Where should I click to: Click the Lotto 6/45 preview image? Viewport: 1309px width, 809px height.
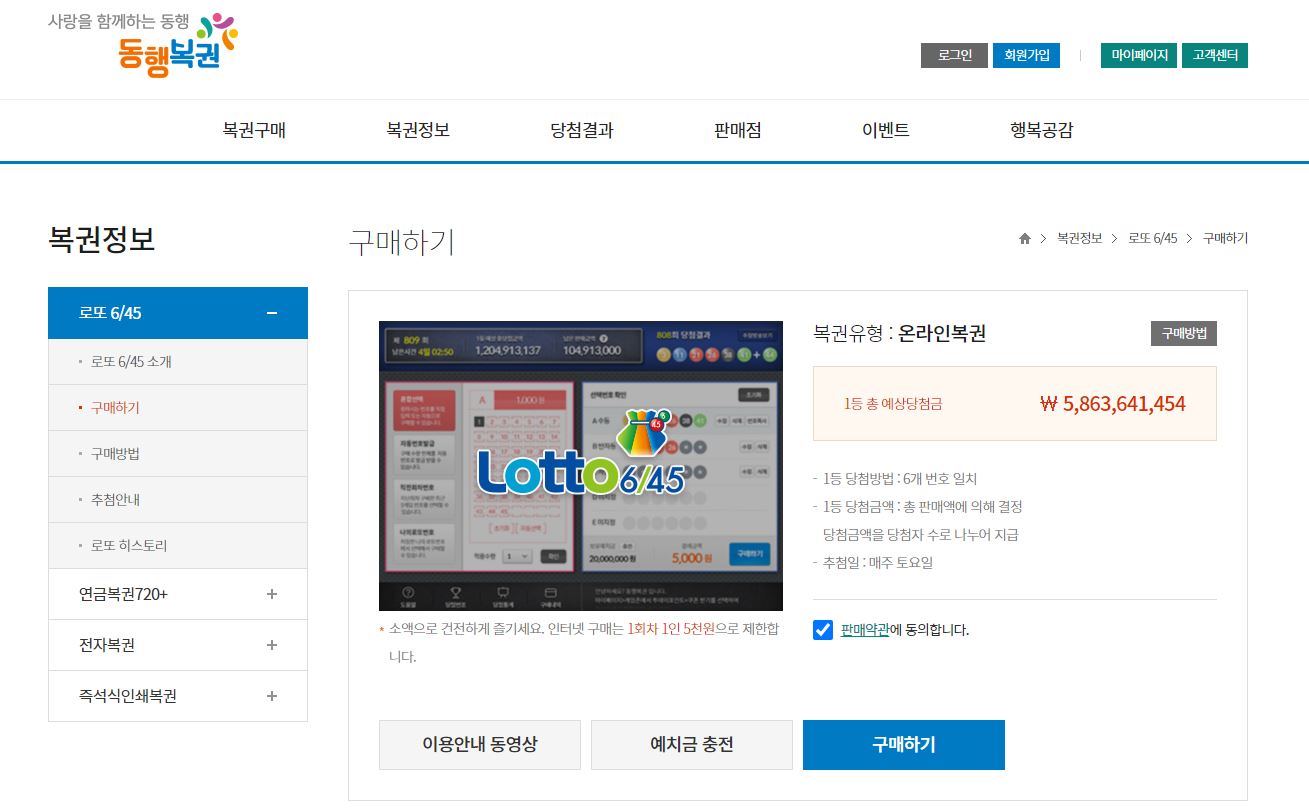581,466
